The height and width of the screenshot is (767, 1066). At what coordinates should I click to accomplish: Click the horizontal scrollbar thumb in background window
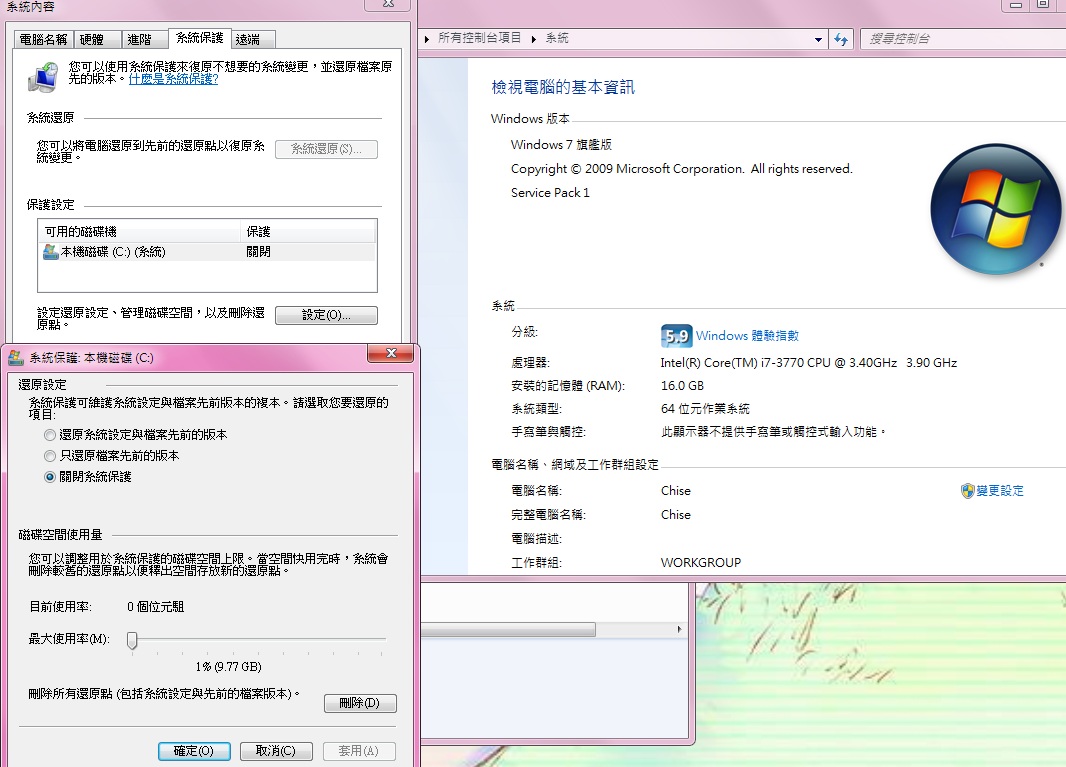coord(509,630)
